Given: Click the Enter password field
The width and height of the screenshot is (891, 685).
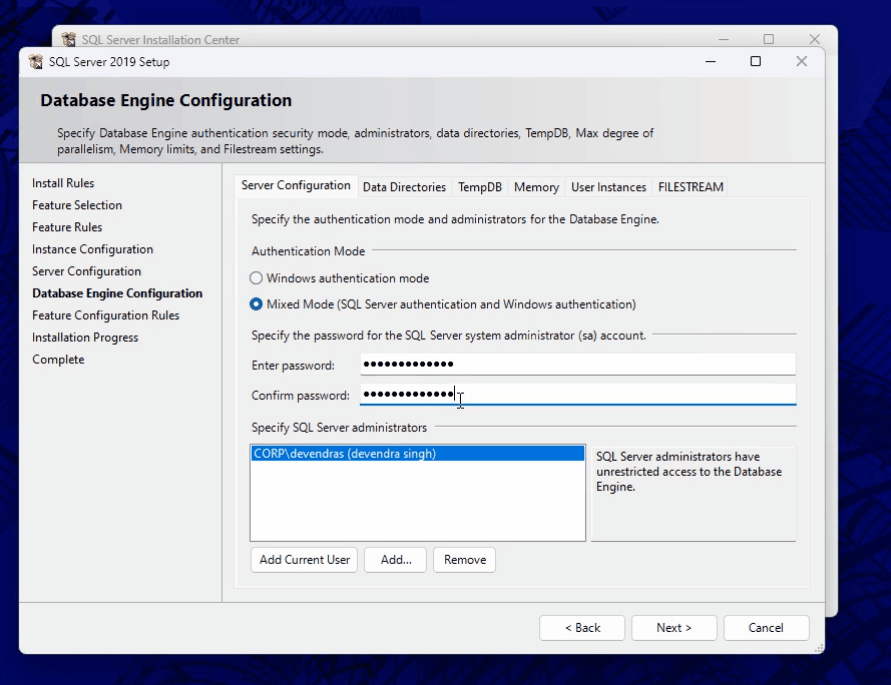Looking at the screenshot, I should 577,365.
